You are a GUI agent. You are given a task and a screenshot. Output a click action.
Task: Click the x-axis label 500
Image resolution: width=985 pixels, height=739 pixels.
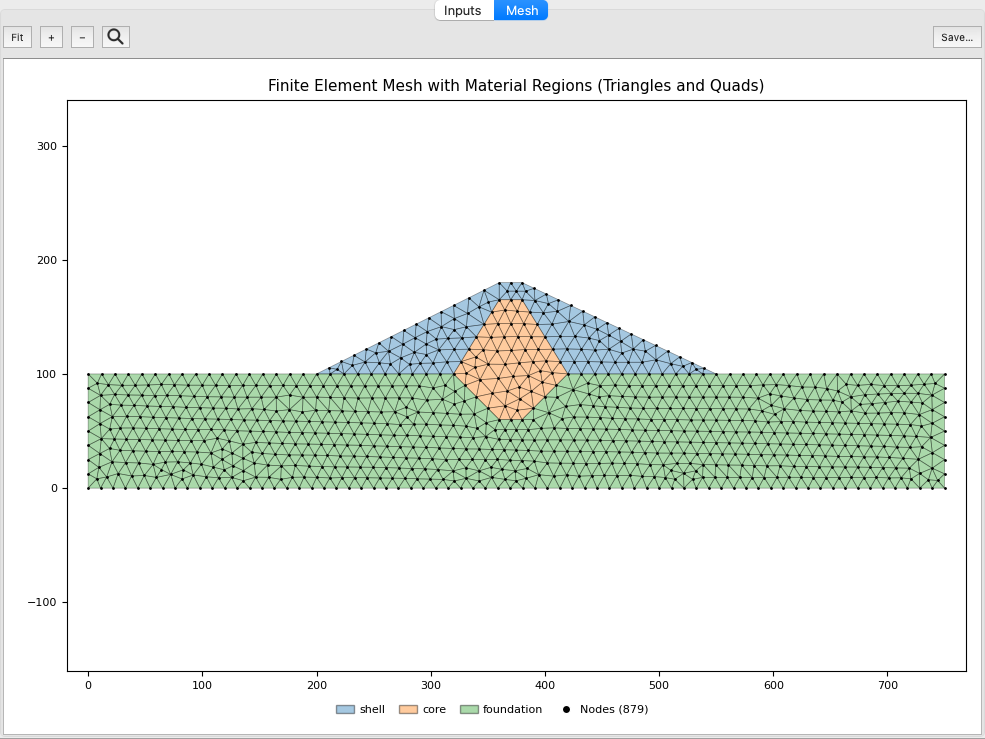tap(660, 686)
